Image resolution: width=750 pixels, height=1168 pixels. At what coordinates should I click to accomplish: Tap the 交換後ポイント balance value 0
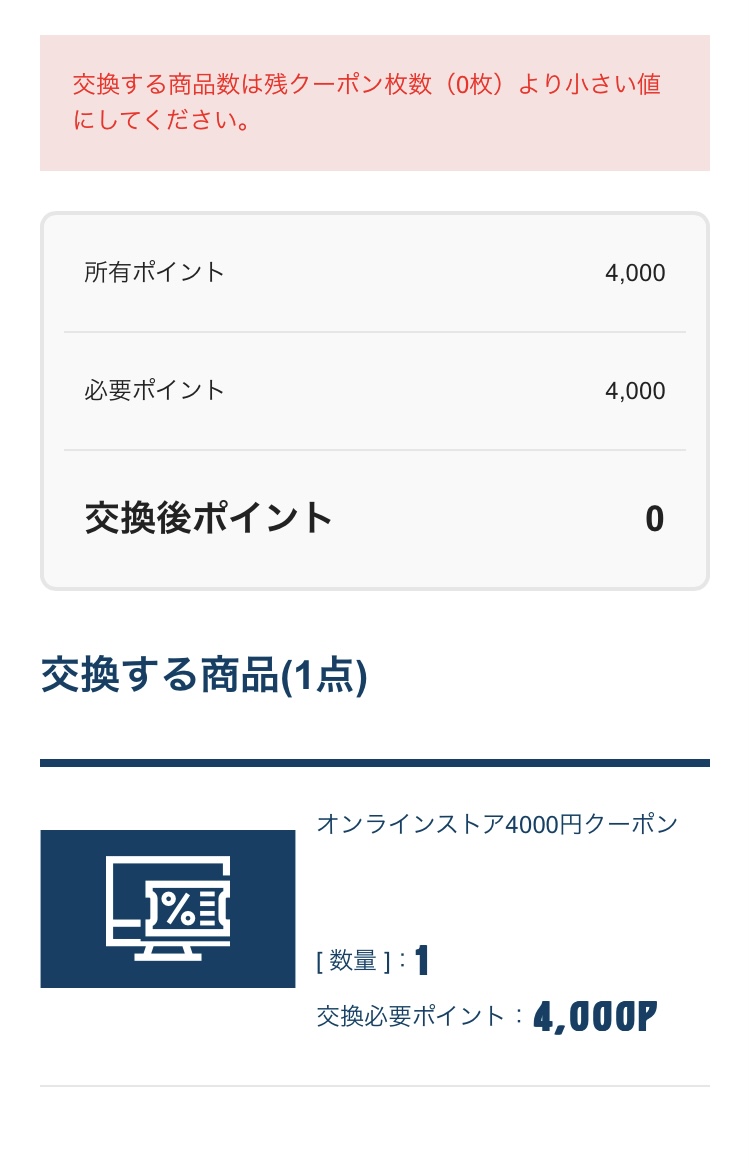point(654,519)
